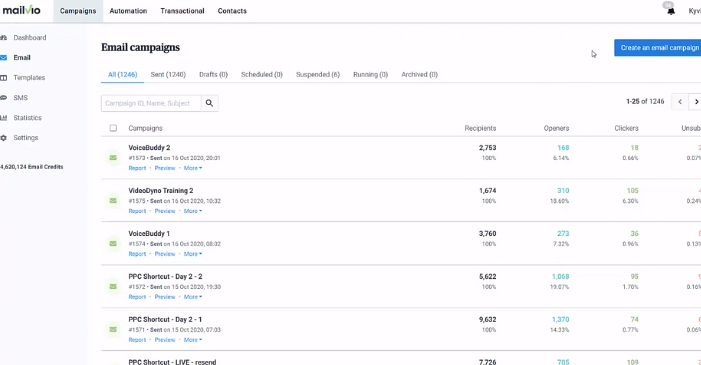Click the VideoDyno Training 2 envelope icon
The height and width of the screenshot is (365, 701).
[x=113, y=200]
